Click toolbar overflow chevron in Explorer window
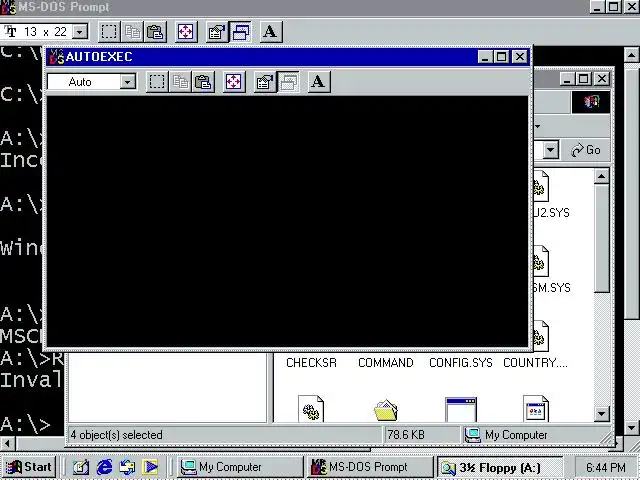The width and height of the screenshot is (640, 480). pos(538,126)
